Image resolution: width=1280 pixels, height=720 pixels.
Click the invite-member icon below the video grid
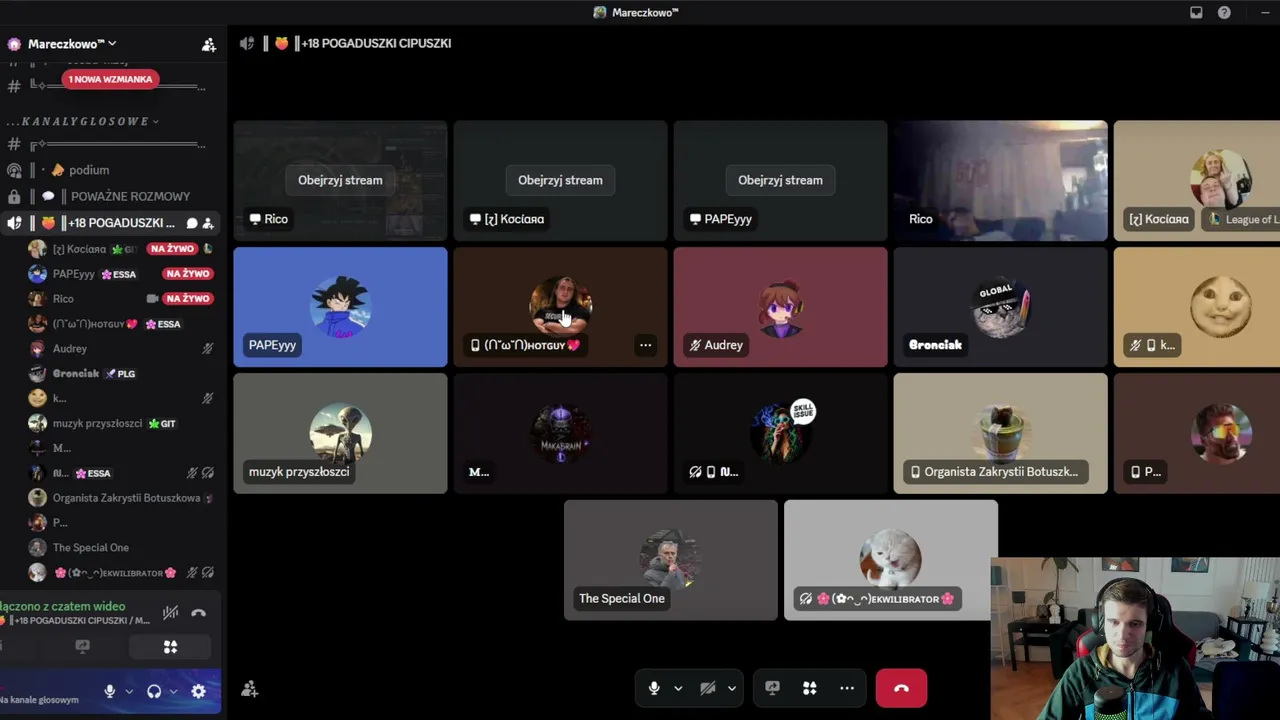click(249, 689)
